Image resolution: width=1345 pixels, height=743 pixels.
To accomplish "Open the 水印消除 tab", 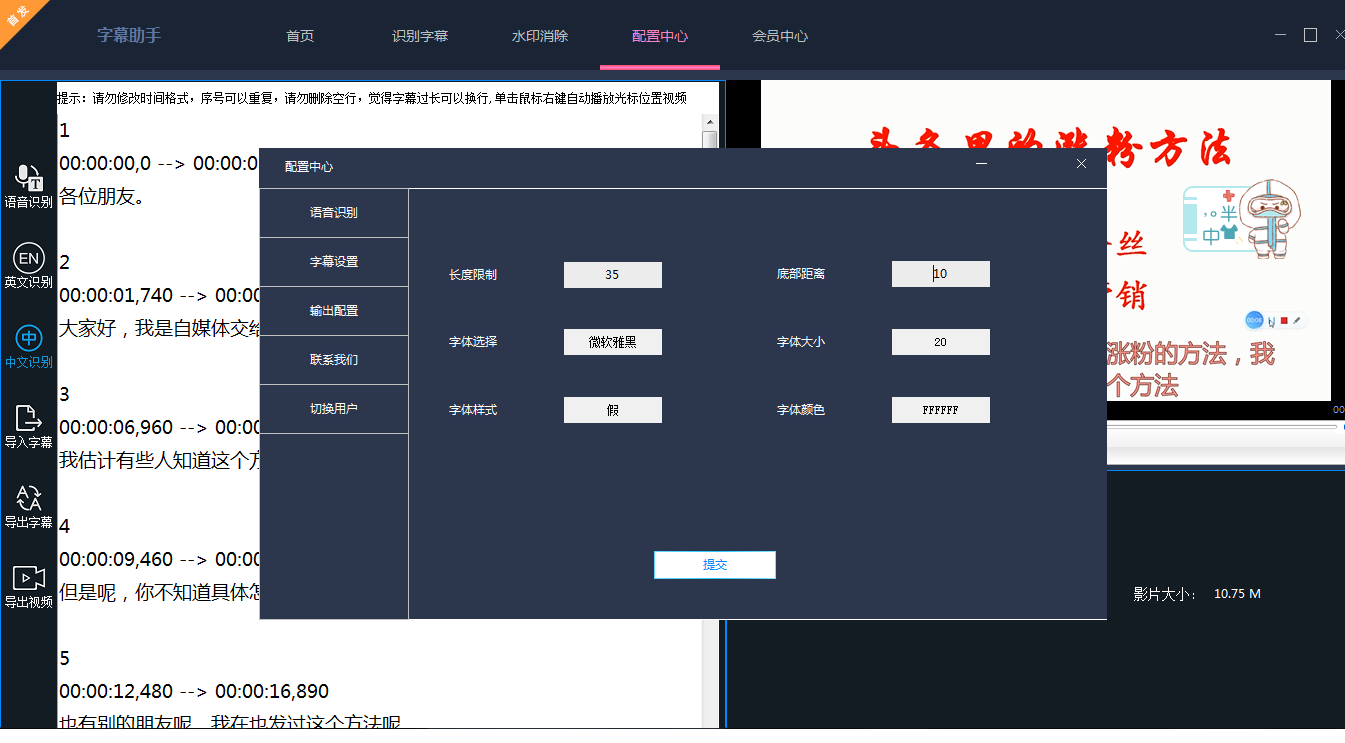I will click(x=540, y=36).
